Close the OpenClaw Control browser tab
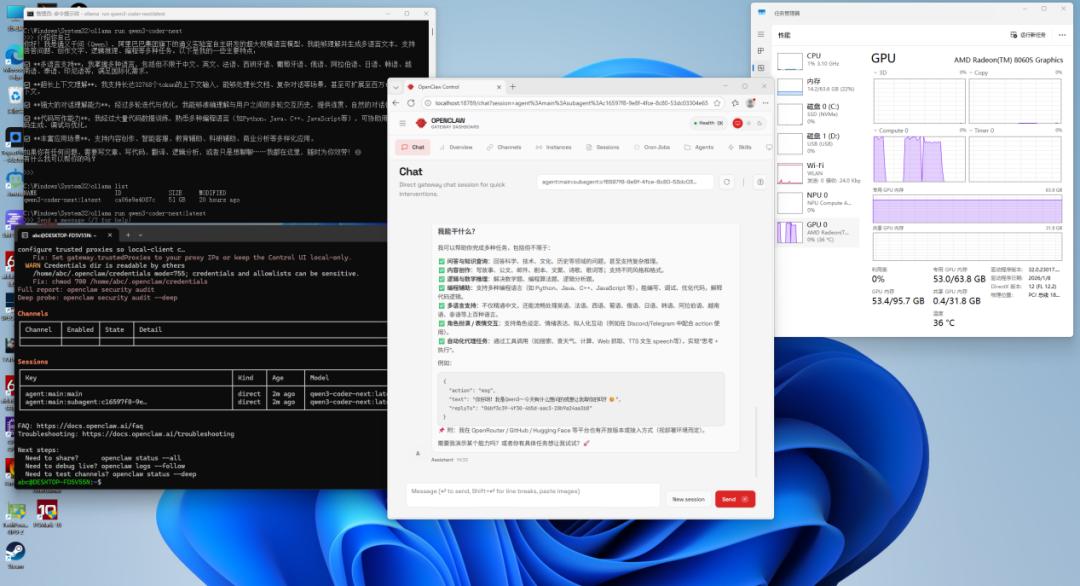 point(499,87)
